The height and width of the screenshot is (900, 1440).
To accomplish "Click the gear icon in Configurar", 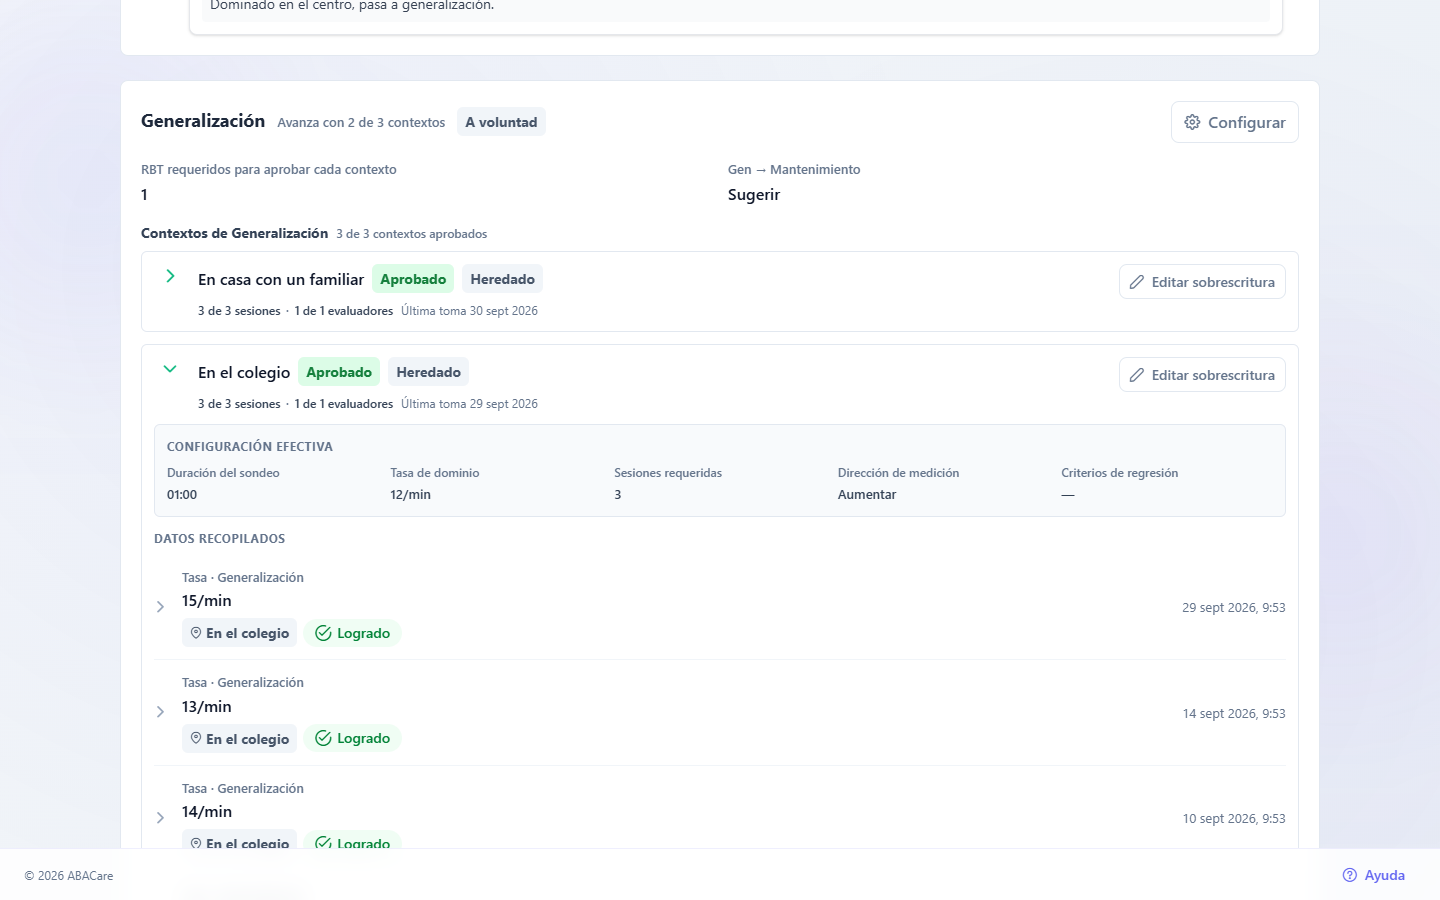I will click(x=1192, y=122).
